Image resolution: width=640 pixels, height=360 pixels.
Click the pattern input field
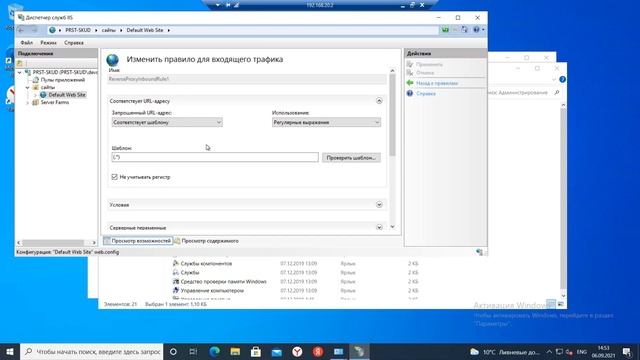pos(215,157)
